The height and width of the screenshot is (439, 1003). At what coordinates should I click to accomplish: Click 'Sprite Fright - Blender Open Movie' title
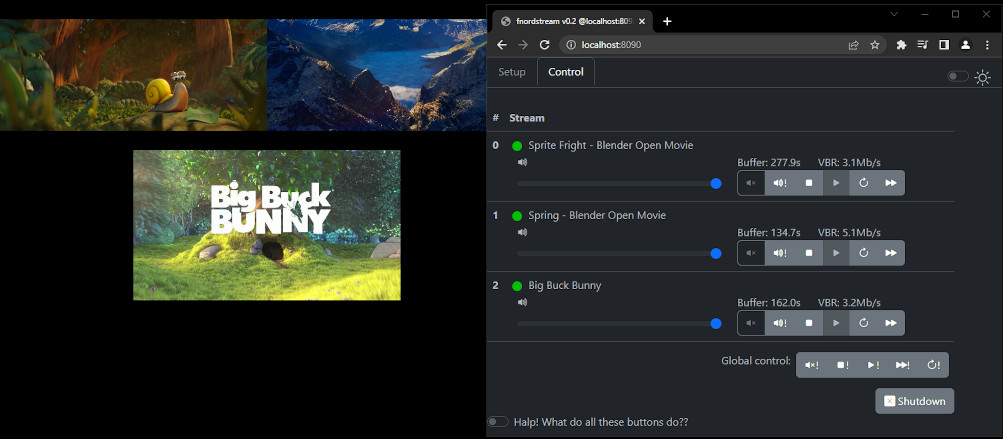[x=611, y=145]
